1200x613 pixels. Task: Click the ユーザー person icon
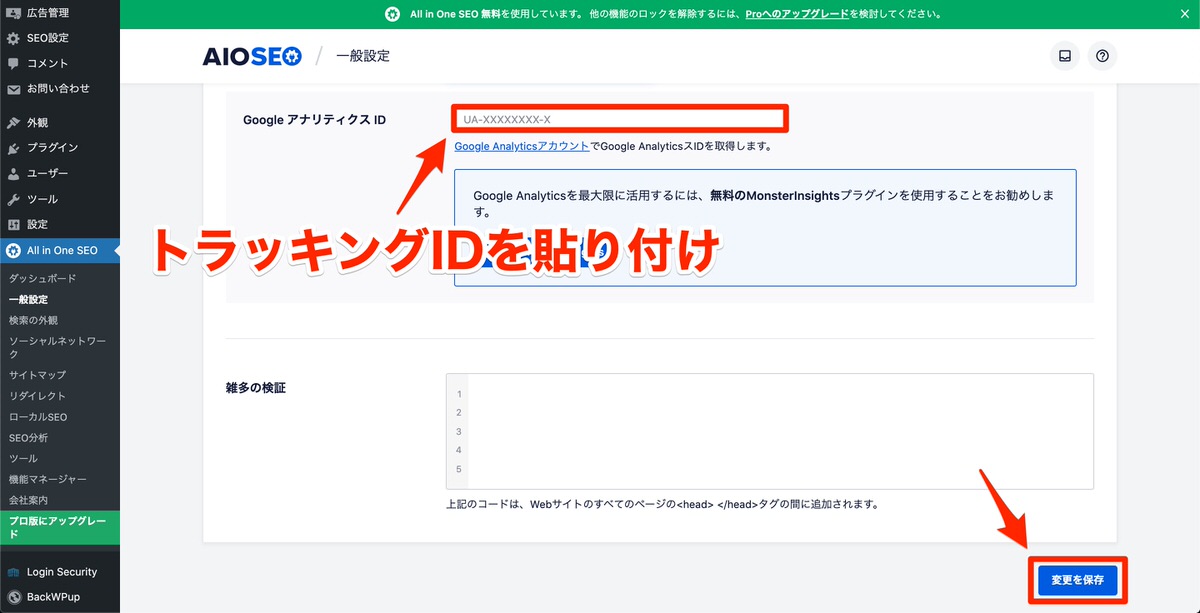[x=13, y=174]
